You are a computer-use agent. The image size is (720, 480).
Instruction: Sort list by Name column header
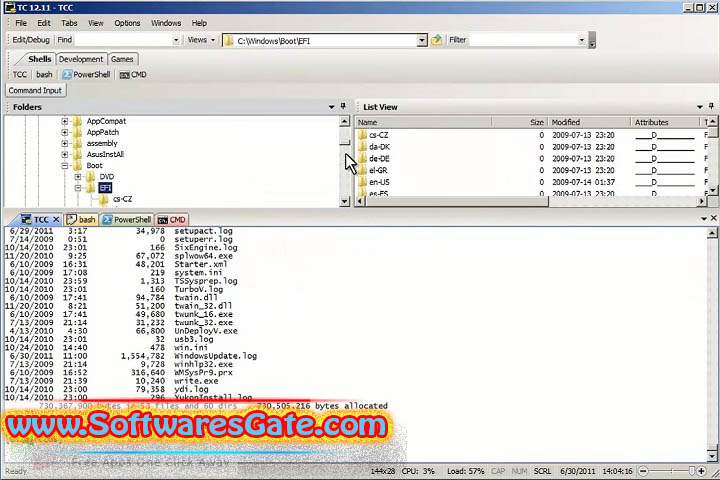coord(423,122)
